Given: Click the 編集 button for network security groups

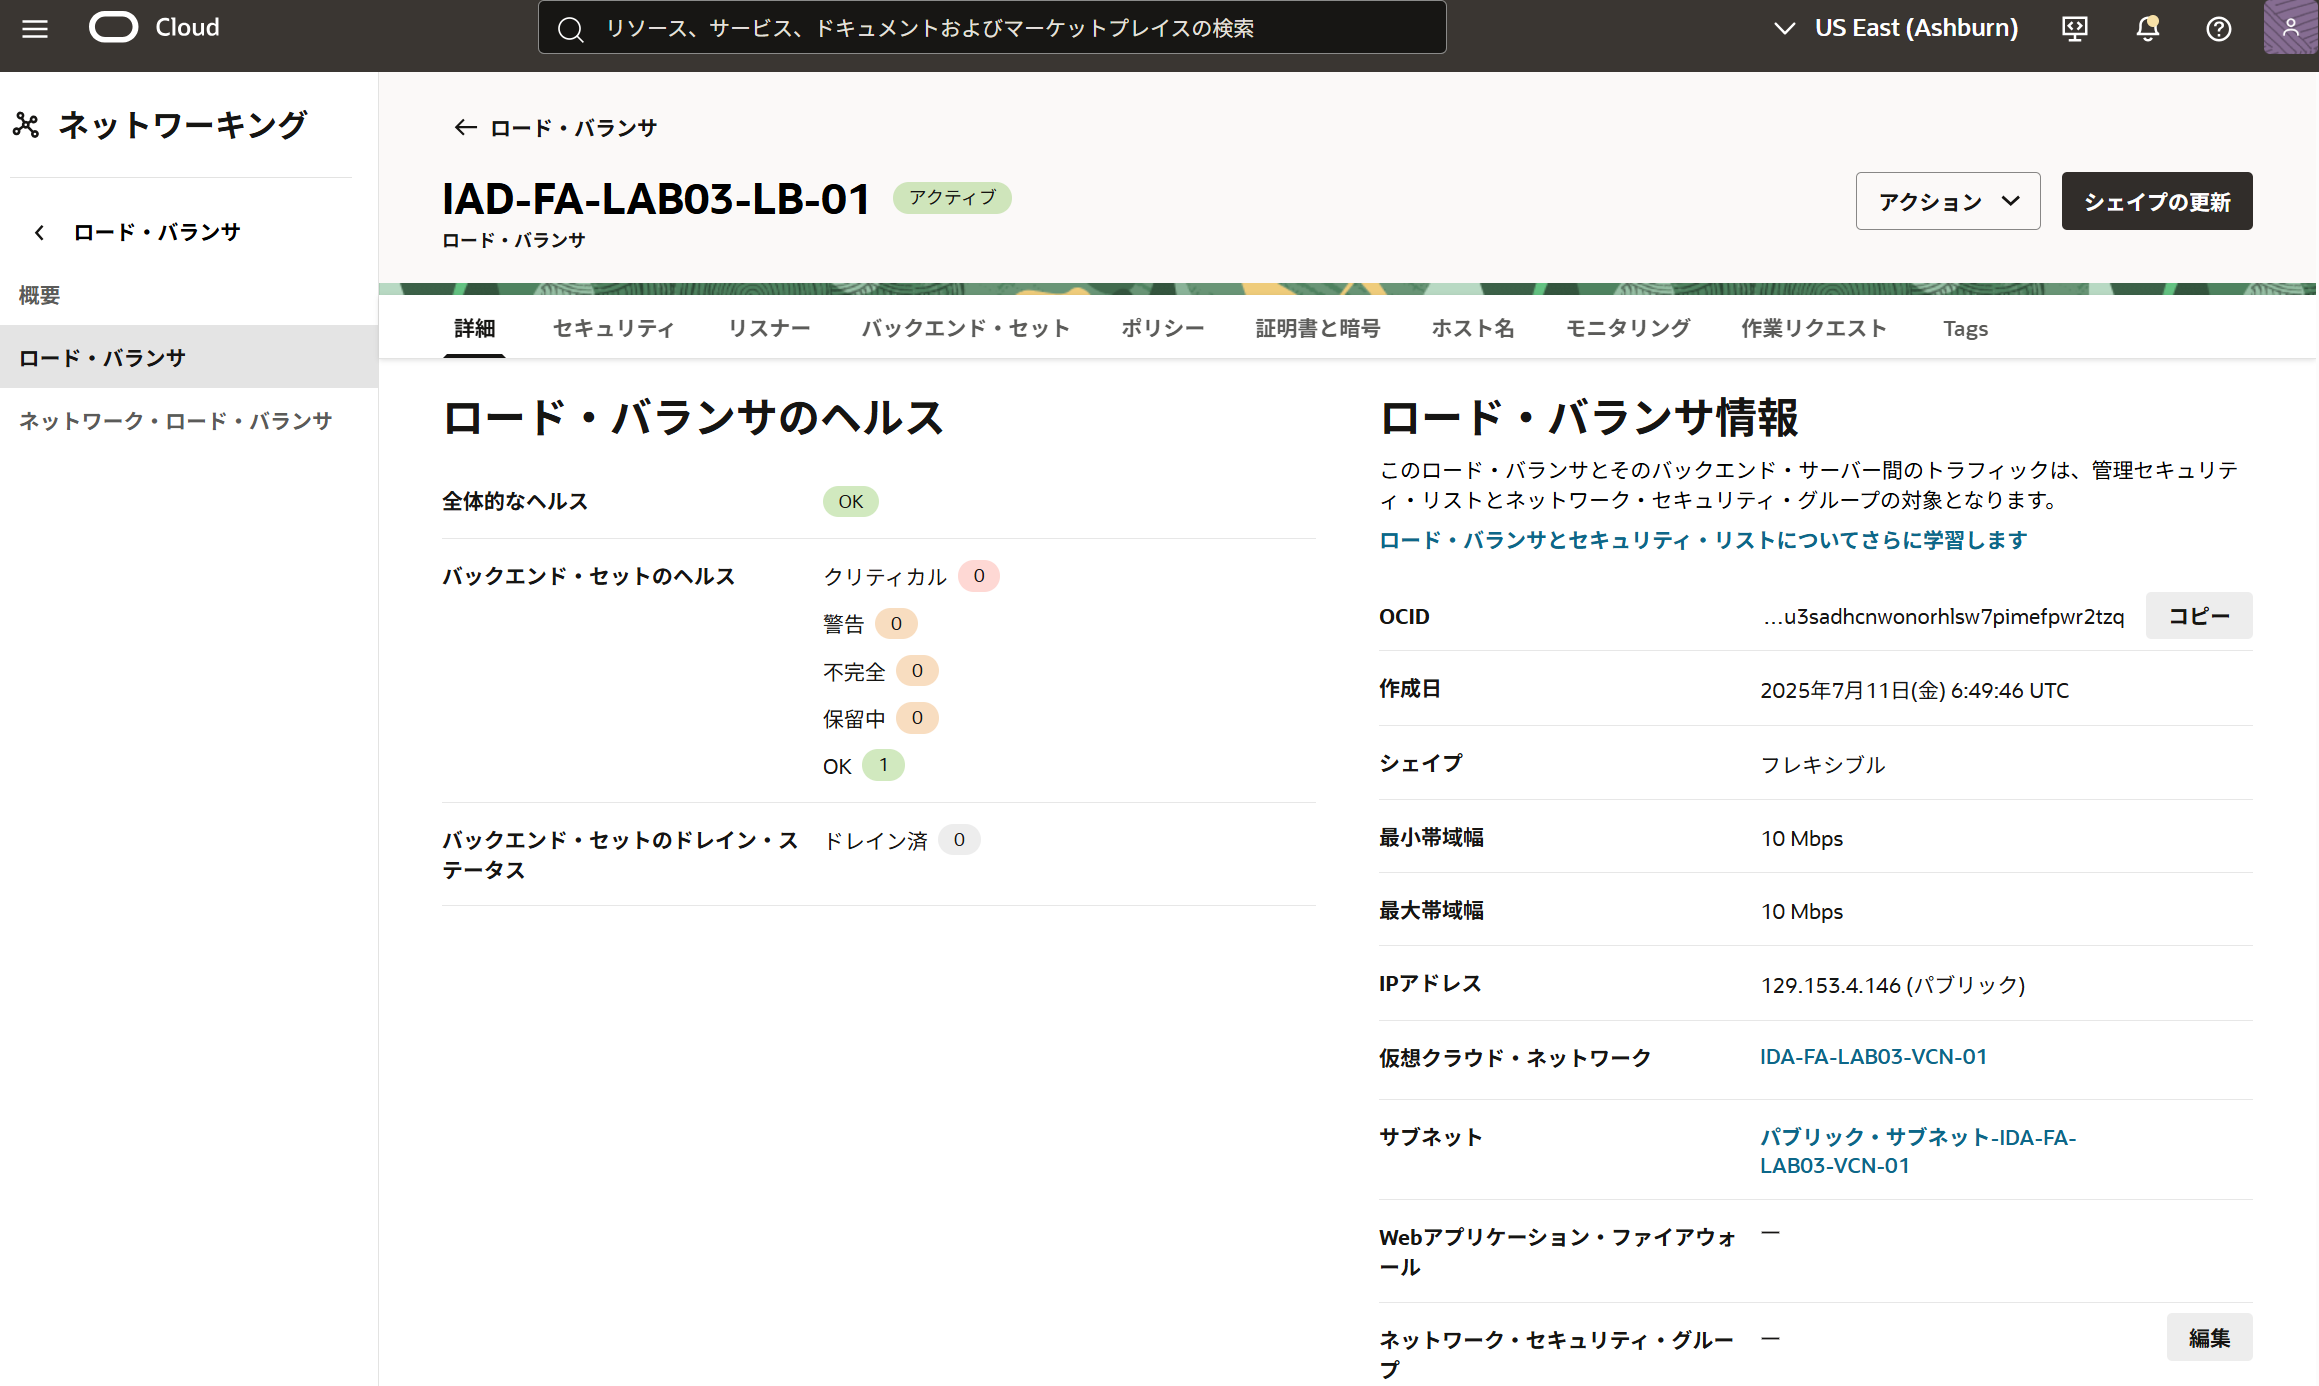Looking at the screenshot, I should (2209, 1338).
